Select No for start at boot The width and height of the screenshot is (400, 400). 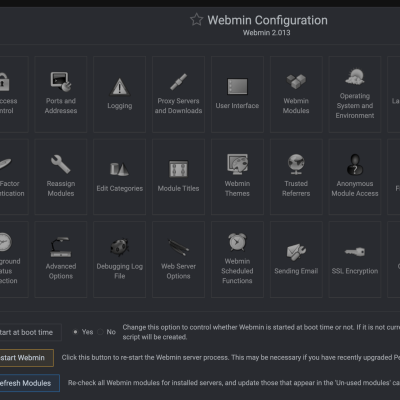pyautogui.click(x=100, y=332)
